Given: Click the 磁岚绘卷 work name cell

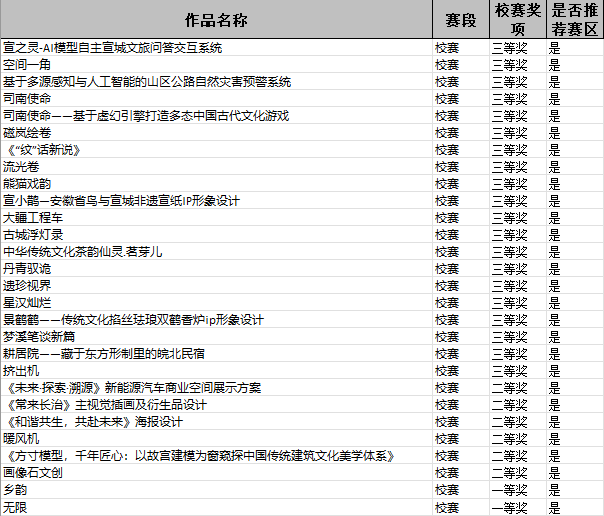Looking at the screenshot, I should 27,133.
